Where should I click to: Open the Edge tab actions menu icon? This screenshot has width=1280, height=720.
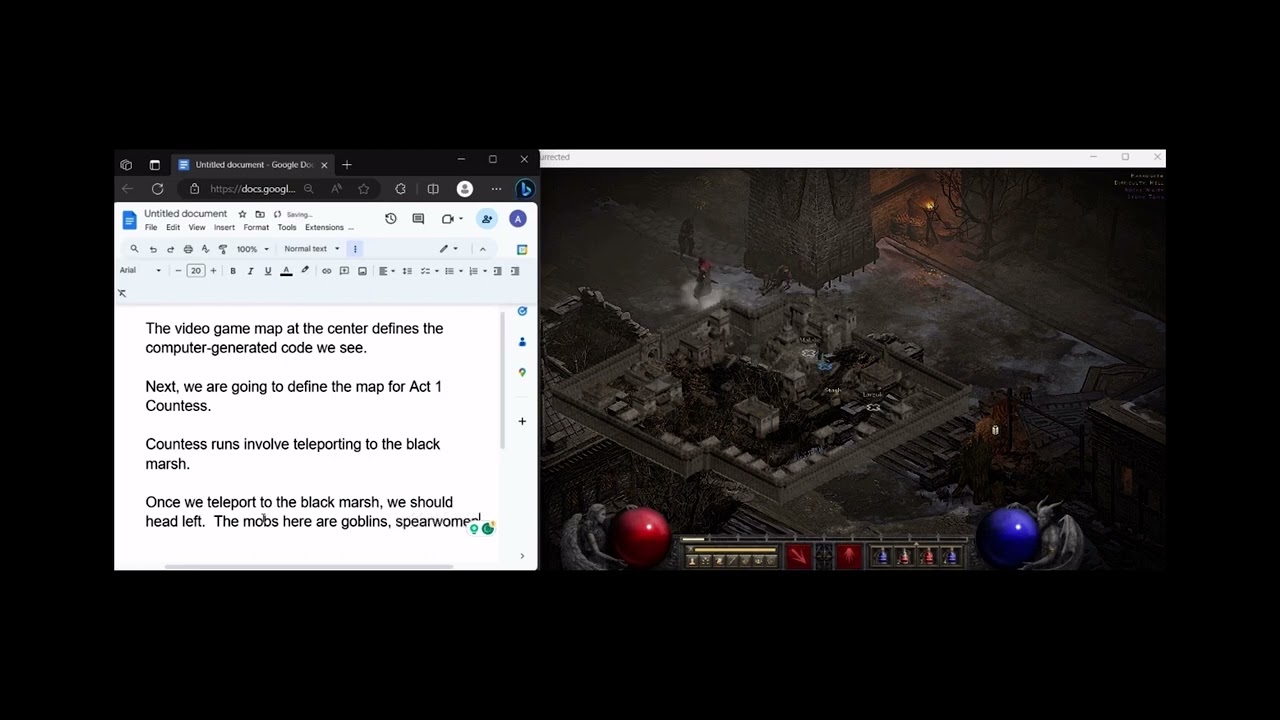154,164
